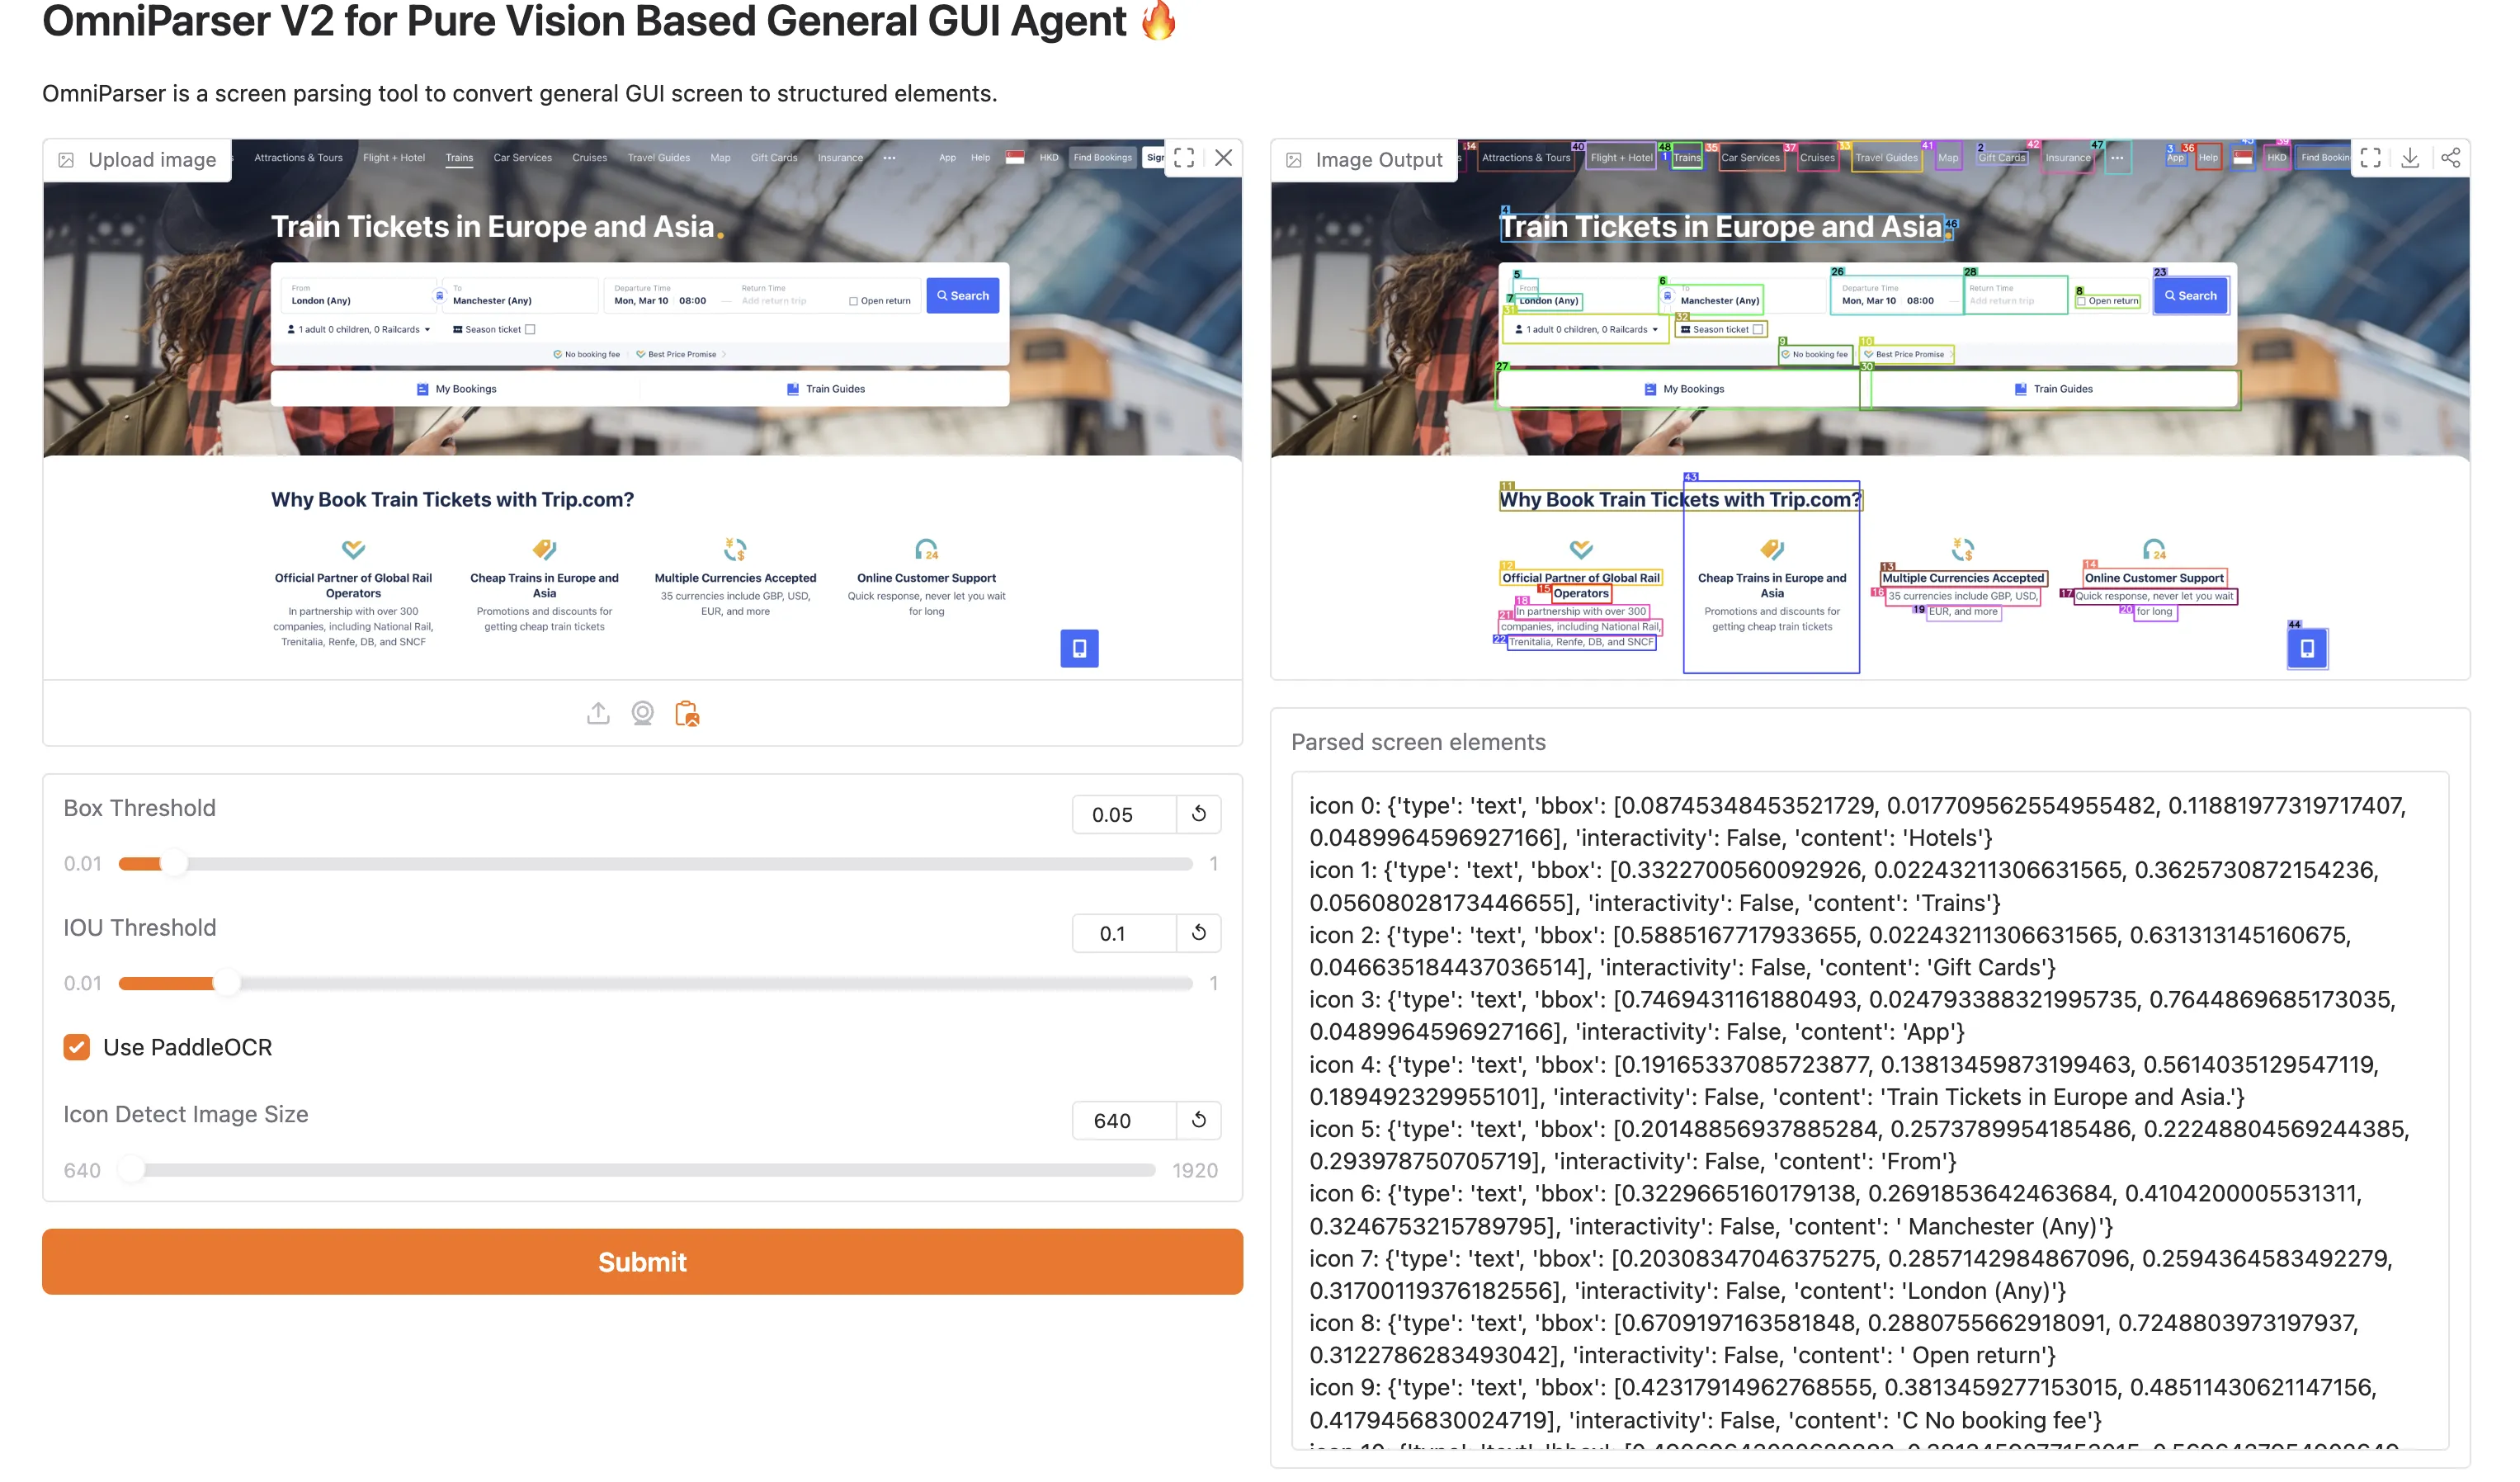The height and width of the screenshot is (1482, 2520).
Task: Click the Box Threshold slider track
Action: [x=655, y=864]
